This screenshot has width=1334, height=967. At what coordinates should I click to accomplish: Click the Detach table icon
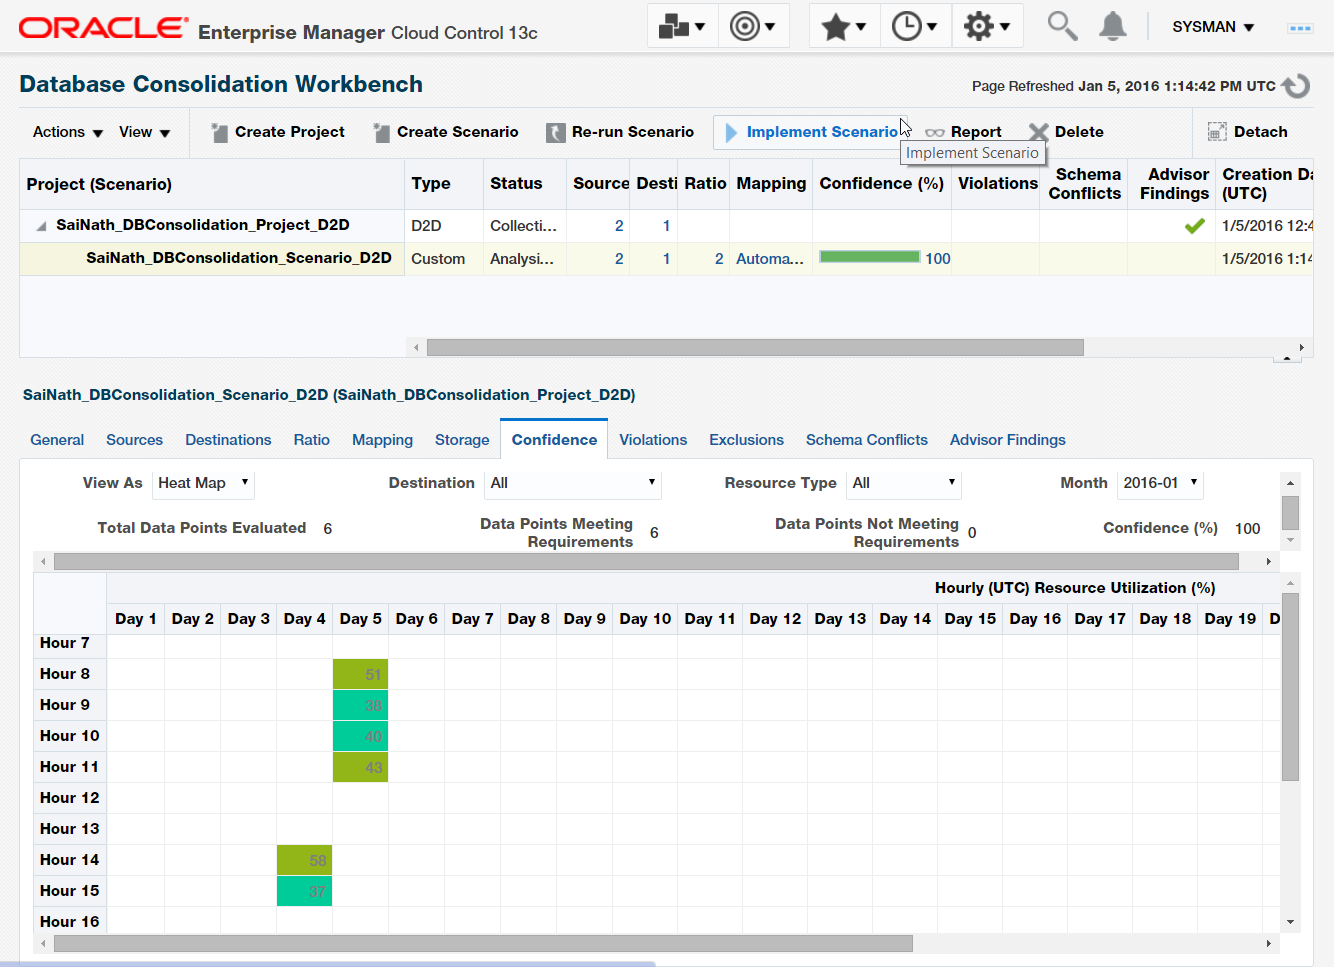(1217, 132)
